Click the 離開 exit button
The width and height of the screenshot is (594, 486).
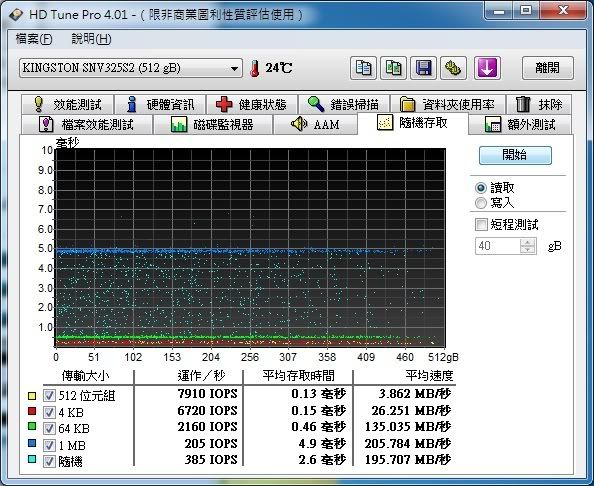pos(547,68)
